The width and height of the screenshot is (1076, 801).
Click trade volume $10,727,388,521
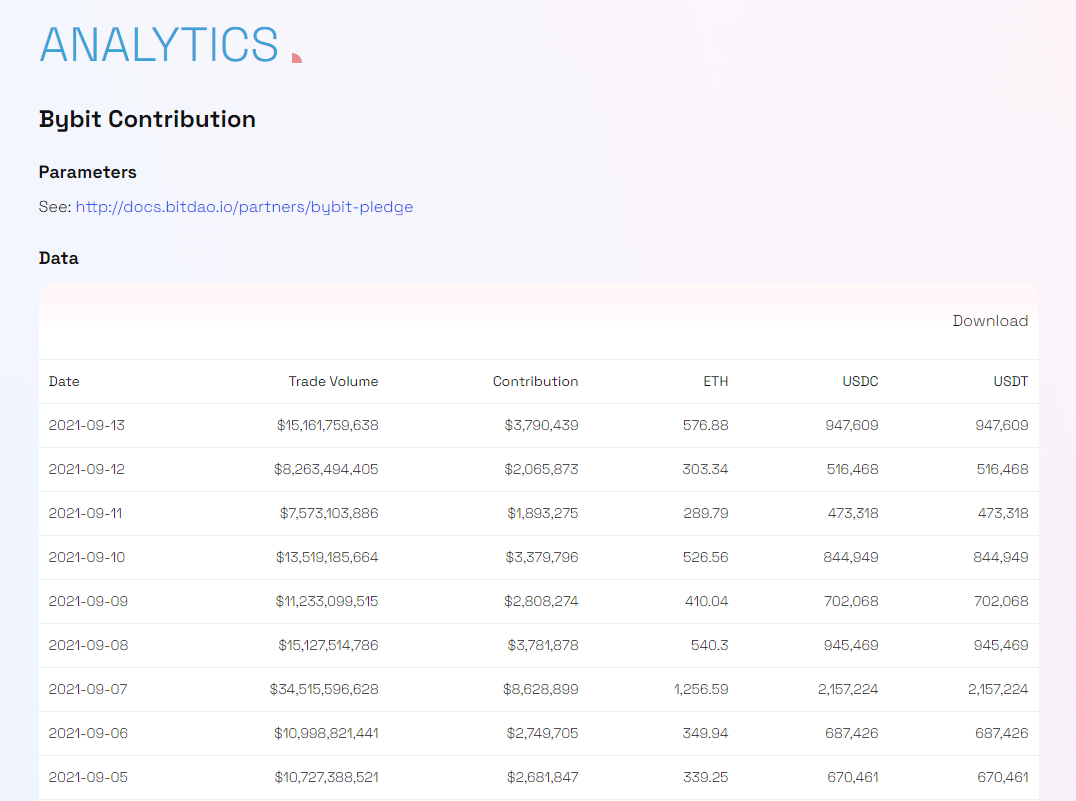(326, 777)
